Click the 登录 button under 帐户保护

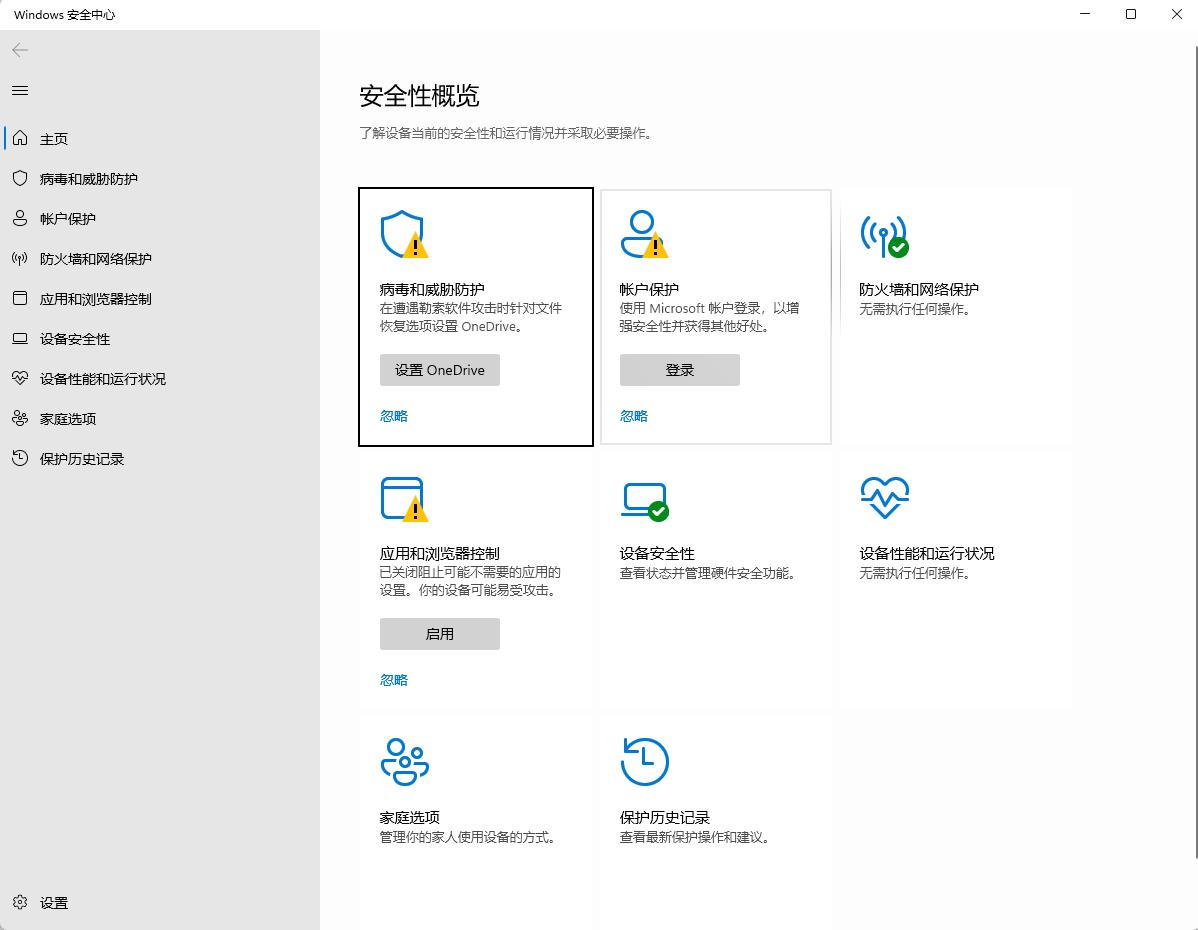coord(679,370)
